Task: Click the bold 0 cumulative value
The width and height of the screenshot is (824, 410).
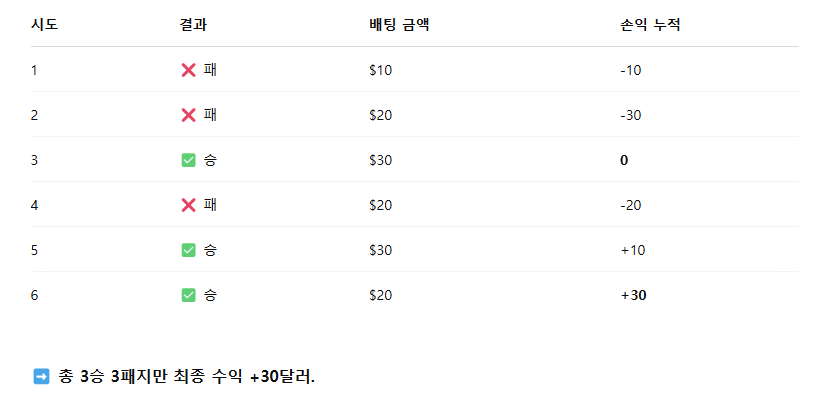Action: pos(624,160)
